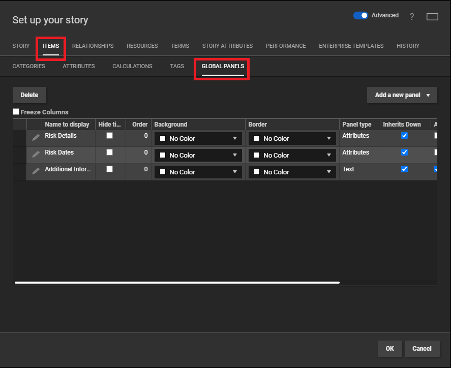Switch to the Relationships tab

93,46
